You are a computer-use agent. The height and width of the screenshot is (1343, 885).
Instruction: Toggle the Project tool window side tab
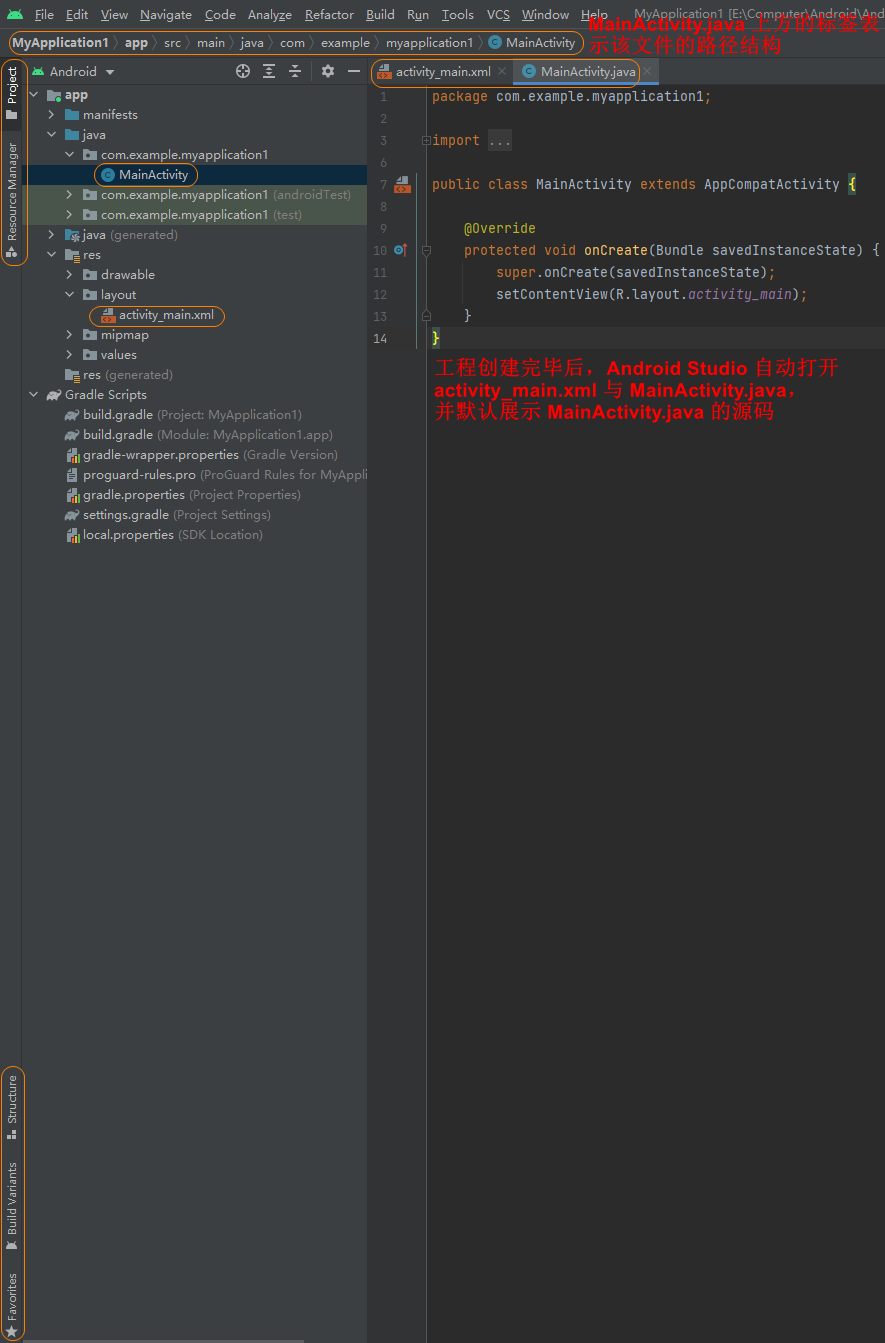(12, 93)
